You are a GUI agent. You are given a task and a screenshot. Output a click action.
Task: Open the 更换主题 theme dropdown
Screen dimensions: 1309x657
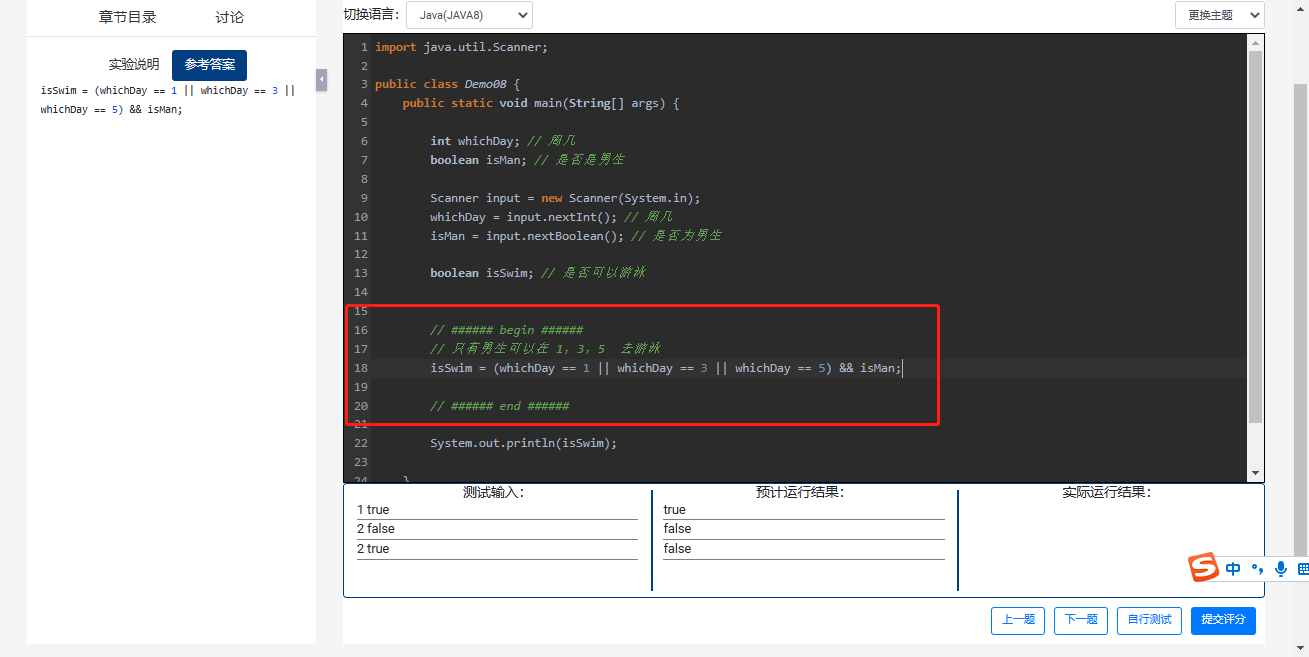(1220, 15)
